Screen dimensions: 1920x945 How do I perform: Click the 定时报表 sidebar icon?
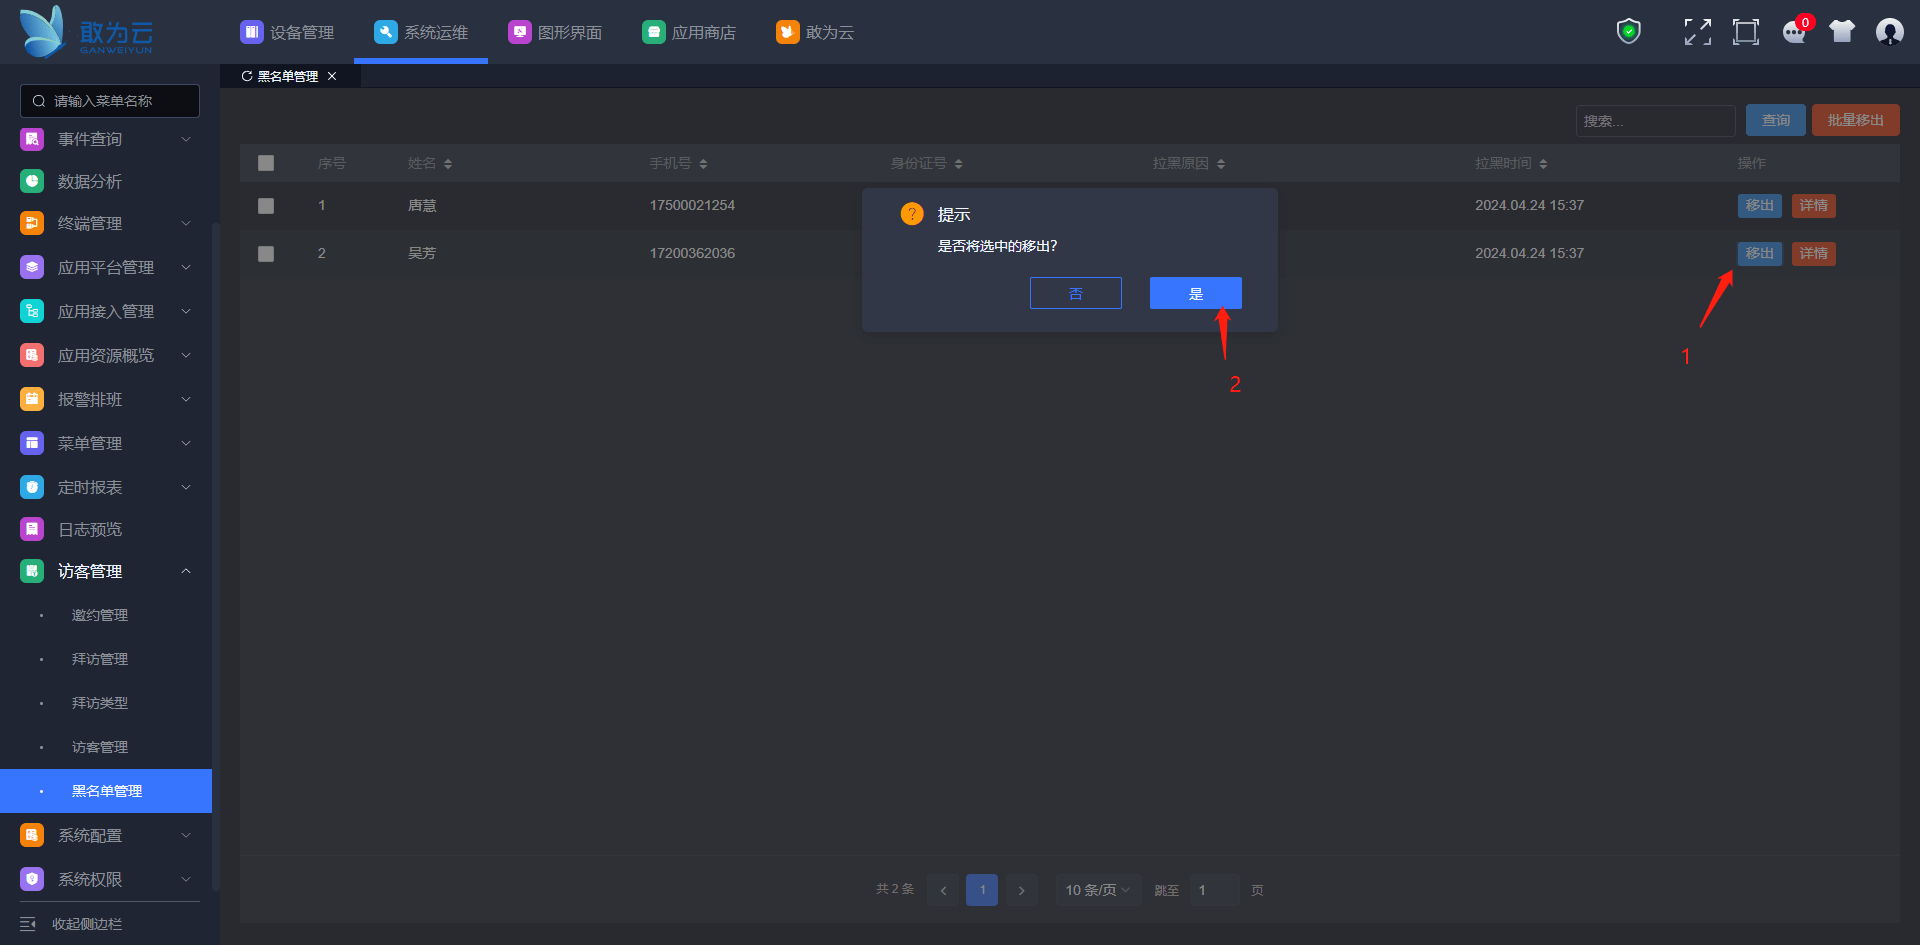[x=32, y=487]
